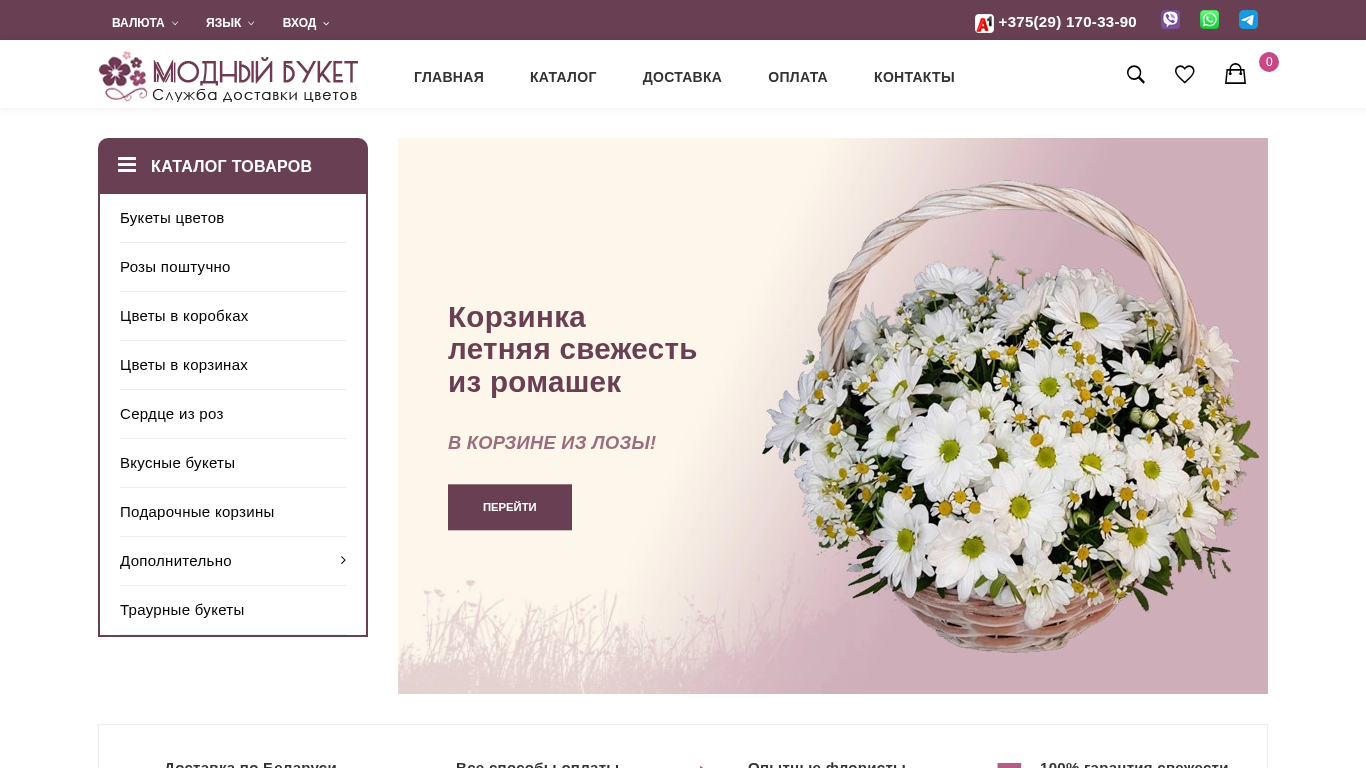This screenshot has height=768, width=1366.
Task: Click the Модный Букет logo
Action: (228, 77)
